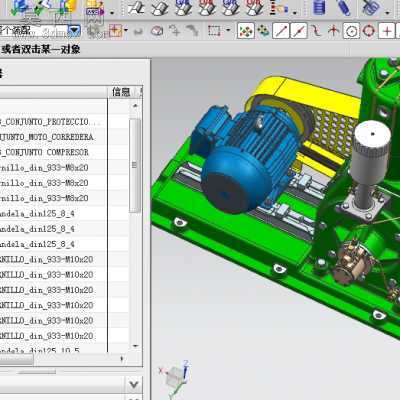This screenshot has width=400, height=400.
Task: Click the list's scroll down arrow
Action: coord(135,346)
